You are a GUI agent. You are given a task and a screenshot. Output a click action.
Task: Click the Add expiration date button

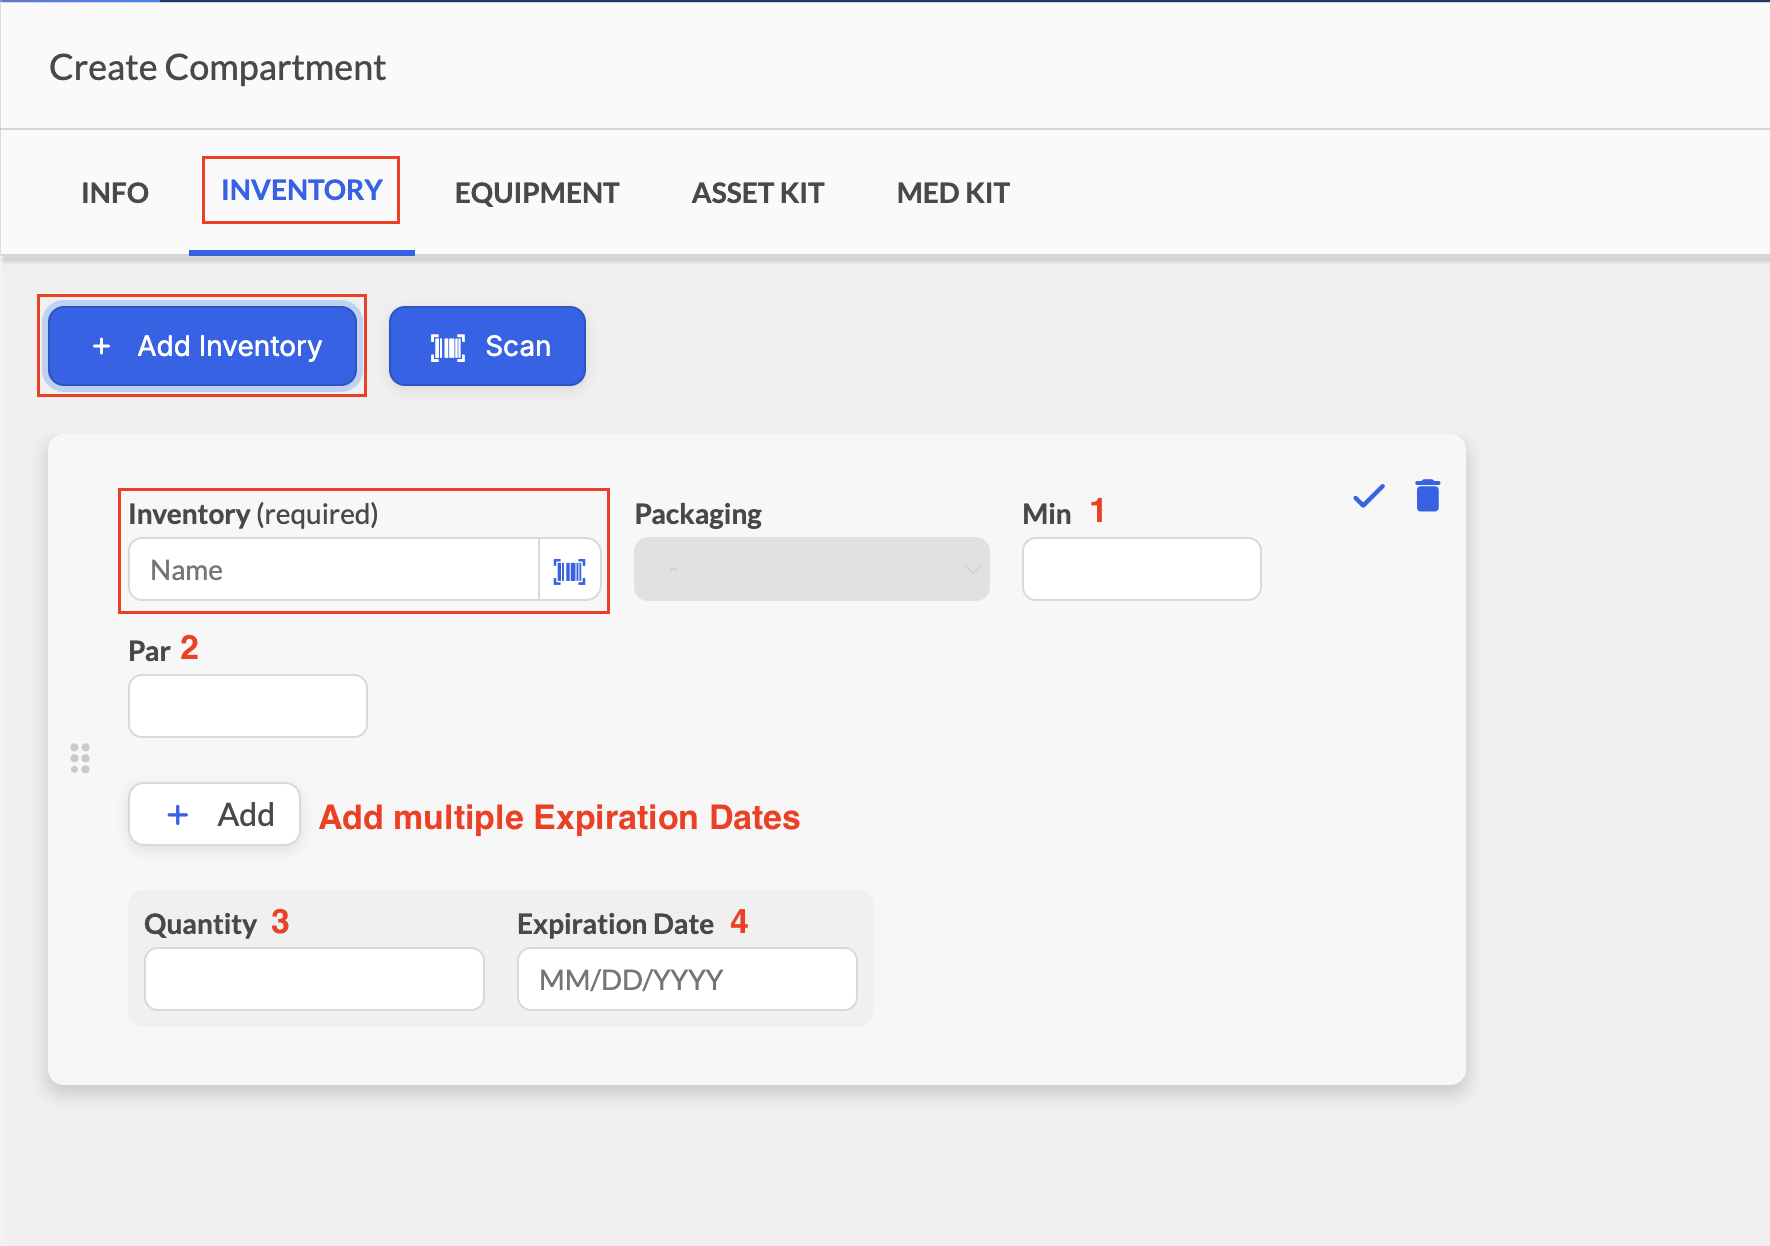coord(215,814)
